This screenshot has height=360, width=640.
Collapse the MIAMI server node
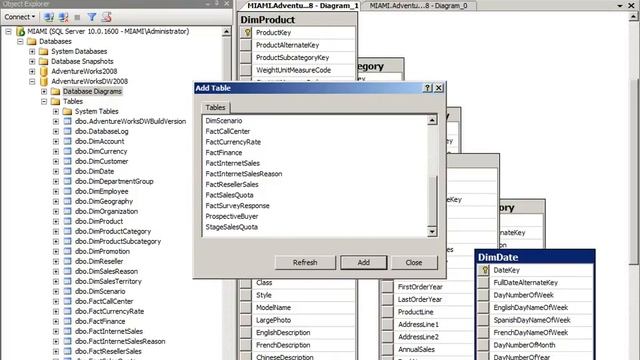9,31
